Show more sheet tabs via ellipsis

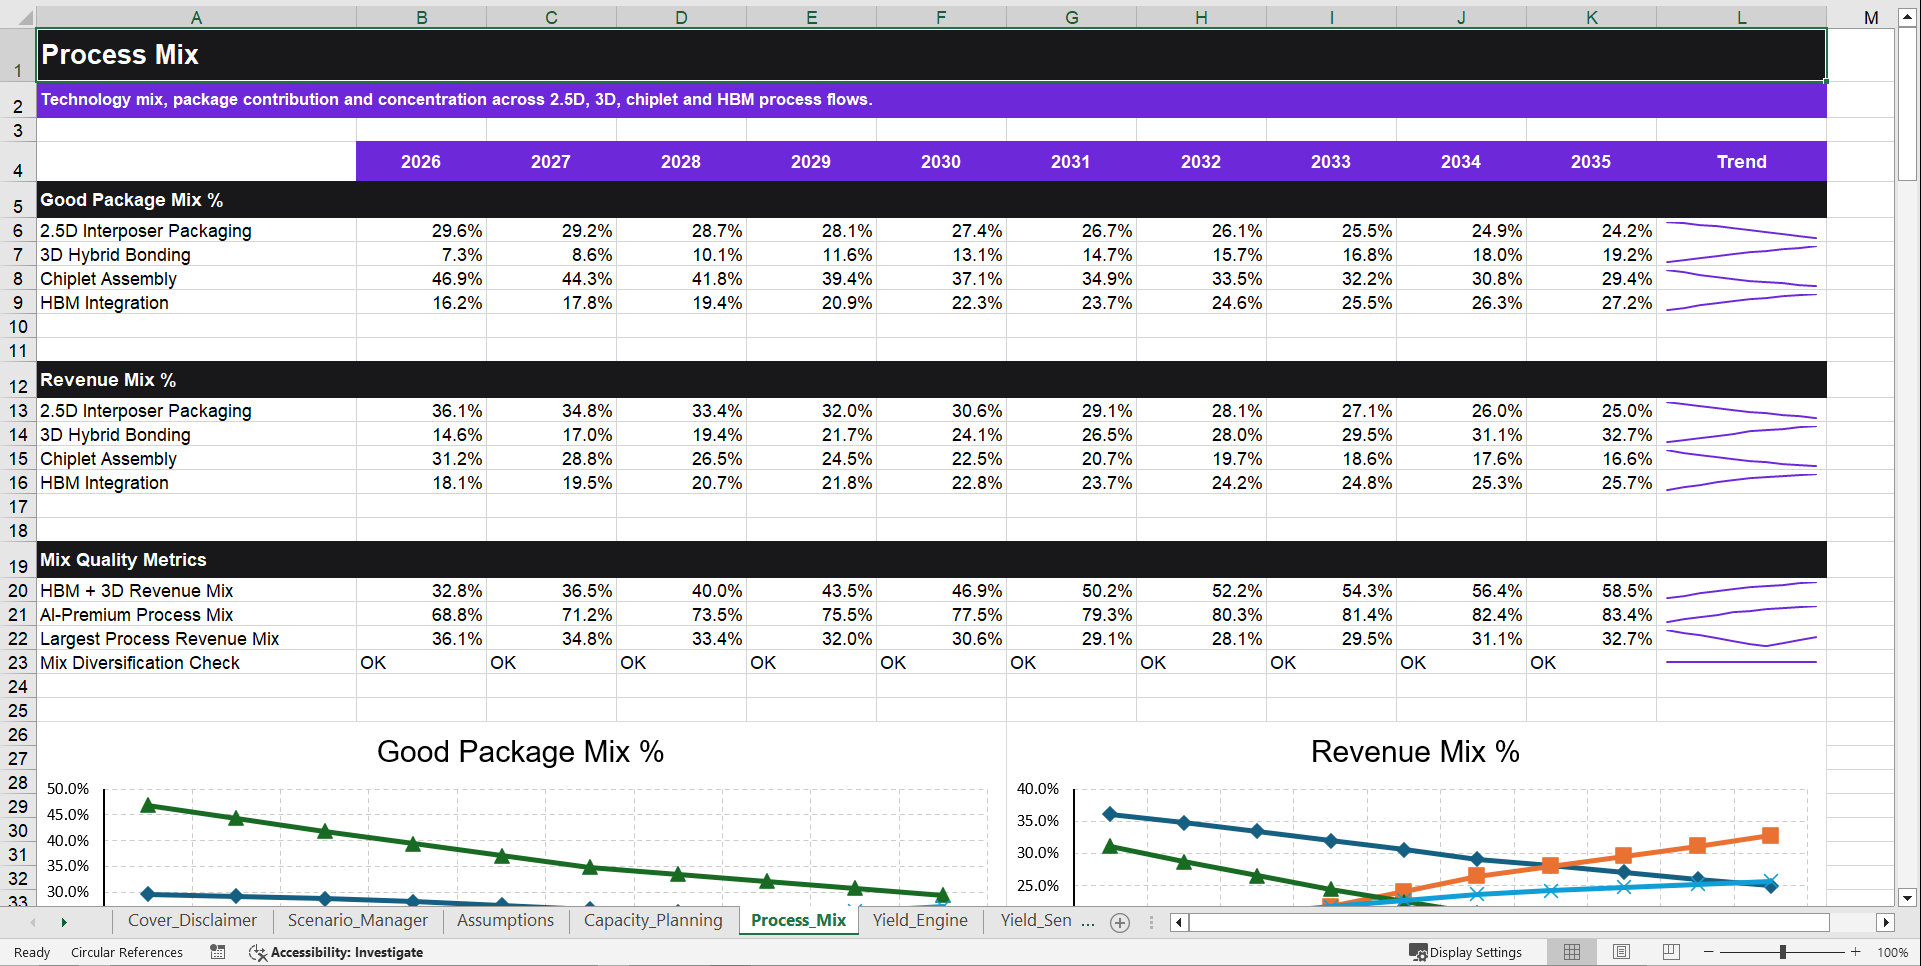(1088, 921)
